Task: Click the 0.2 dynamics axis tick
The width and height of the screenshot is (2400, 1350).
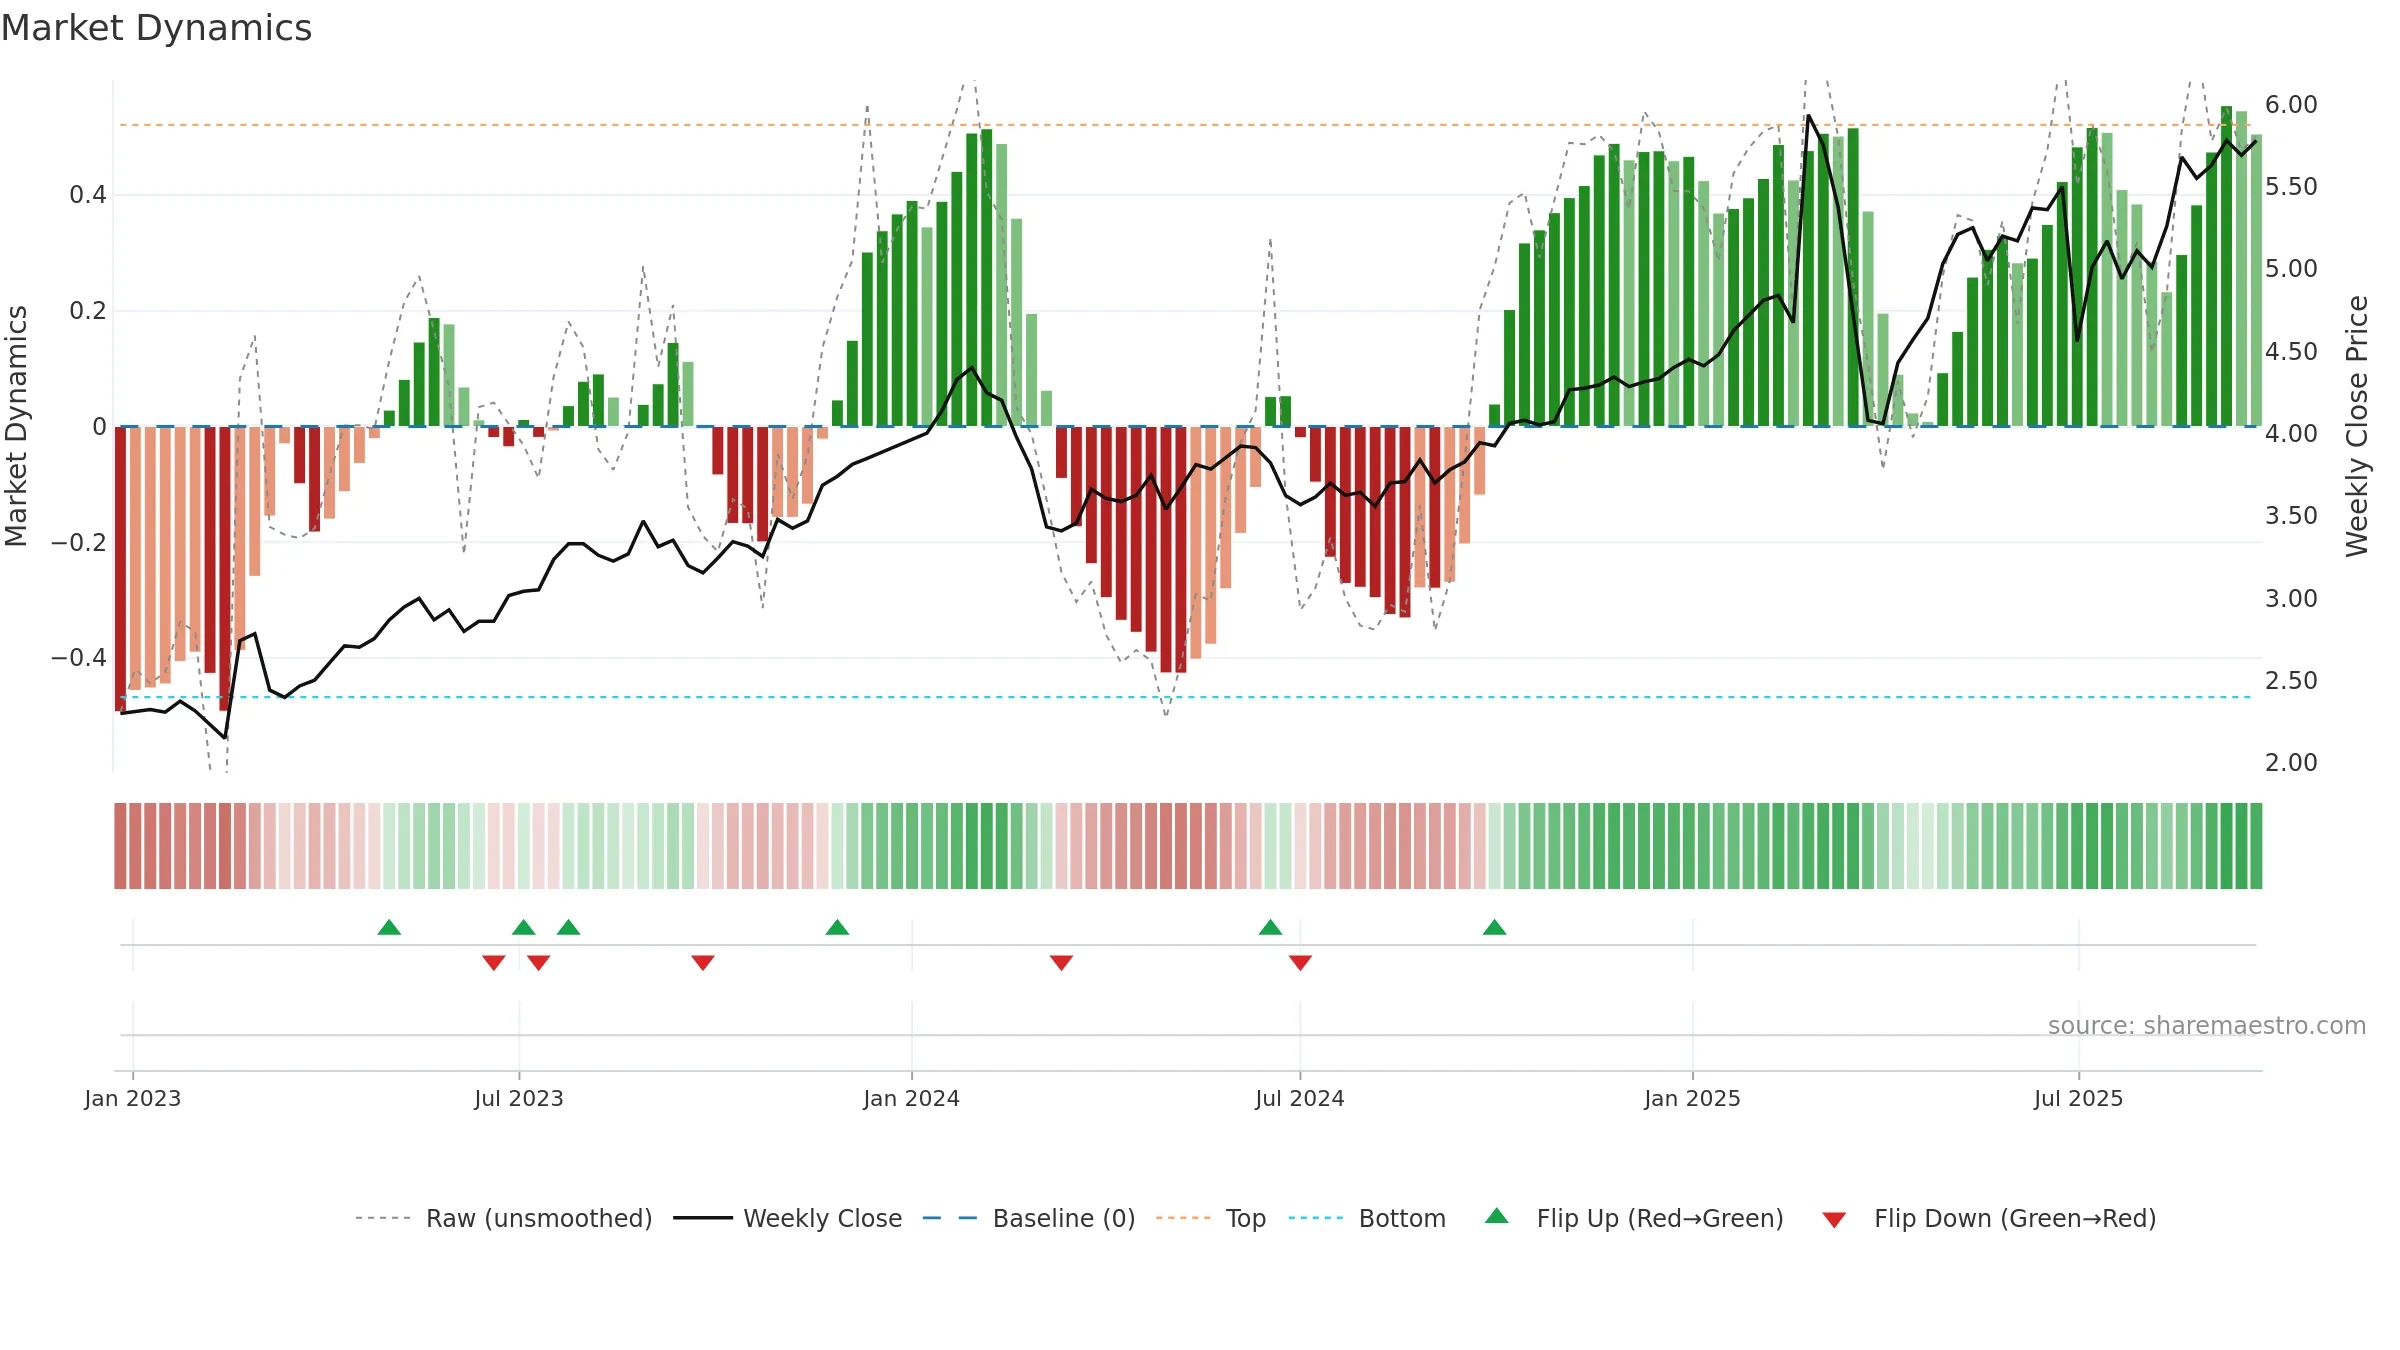Action: [88, 311]
